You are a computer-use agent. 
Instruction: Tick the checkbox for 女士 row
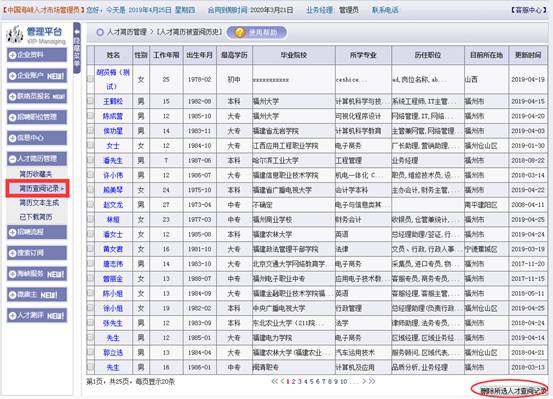(91, 145)
